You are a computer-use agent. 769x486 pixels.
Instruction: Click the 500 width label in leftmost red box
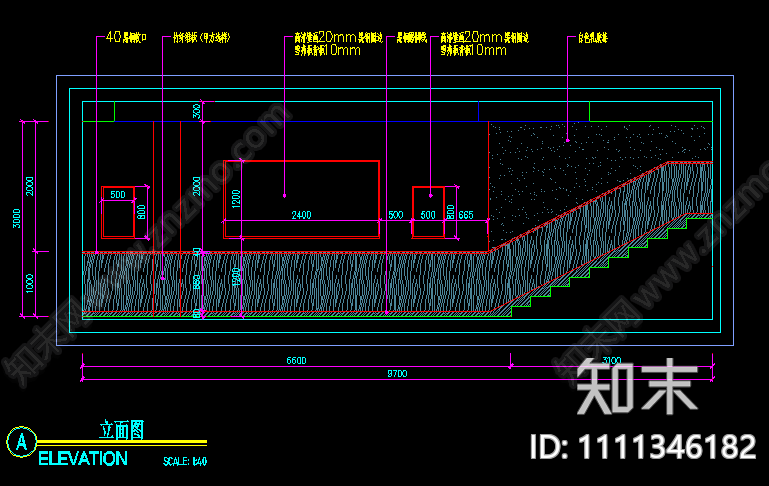[x=118, y=195]
